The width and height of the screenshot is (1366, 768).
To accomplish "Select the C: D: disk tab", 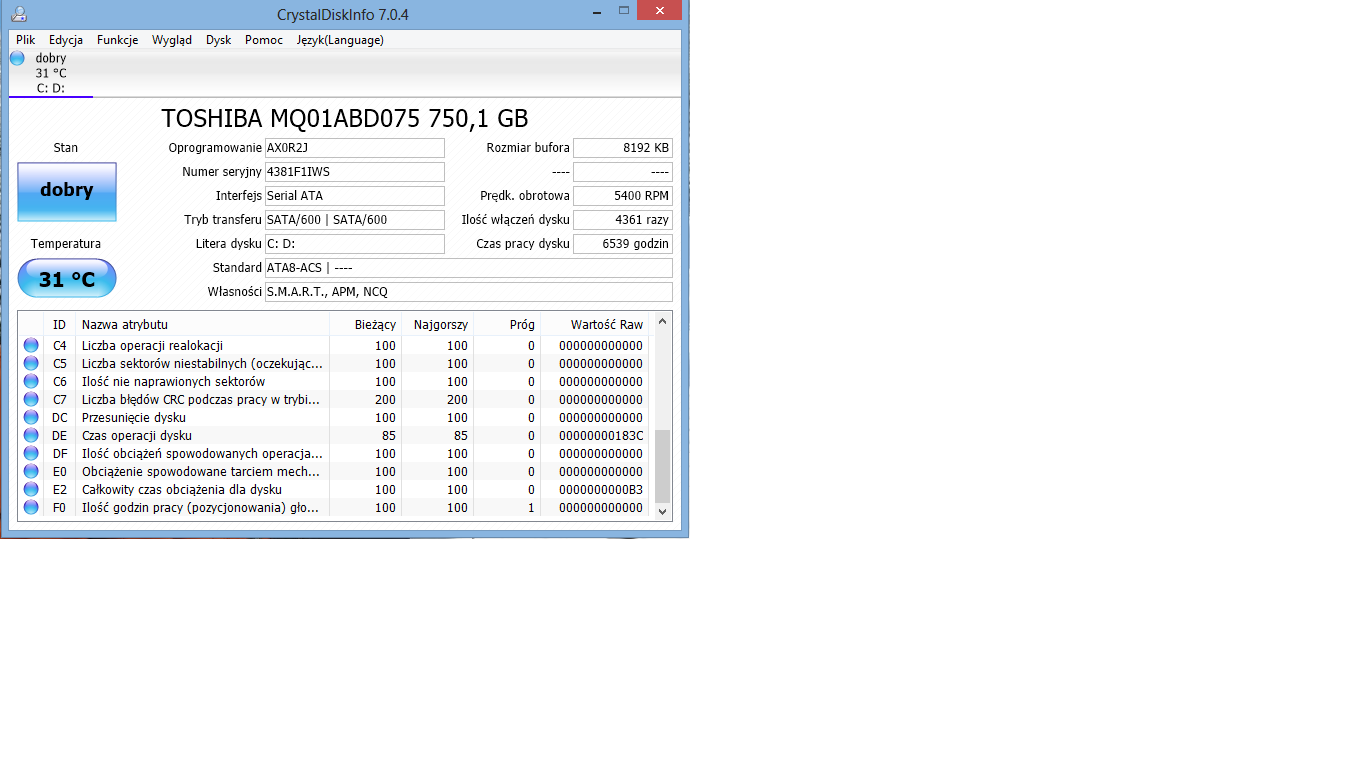I will pos(51,73).
